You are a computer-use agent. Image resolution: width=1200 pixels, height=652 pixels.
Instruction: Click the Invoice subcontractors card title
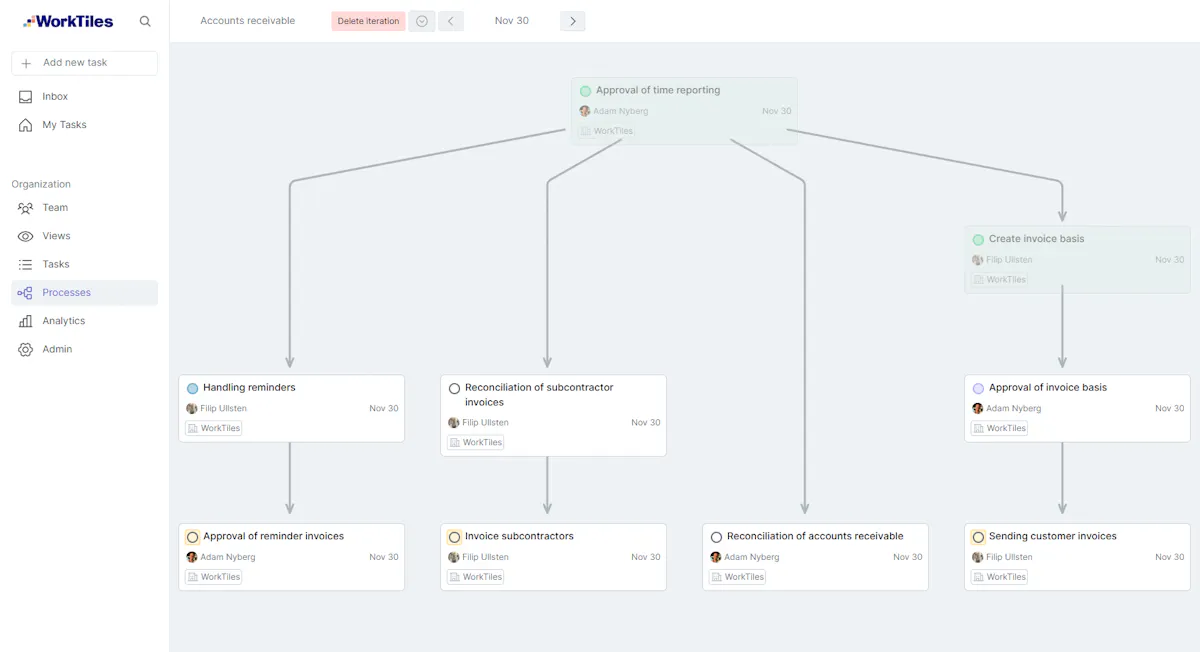coord(519,537)
